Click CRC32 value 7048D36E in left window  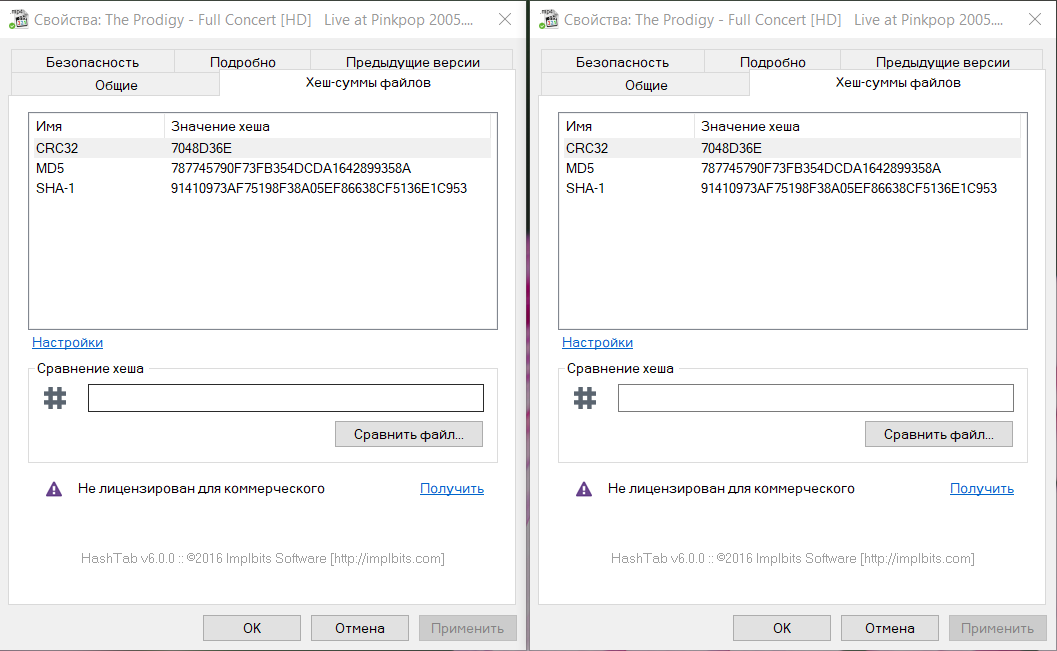click(x=201, y=148)
